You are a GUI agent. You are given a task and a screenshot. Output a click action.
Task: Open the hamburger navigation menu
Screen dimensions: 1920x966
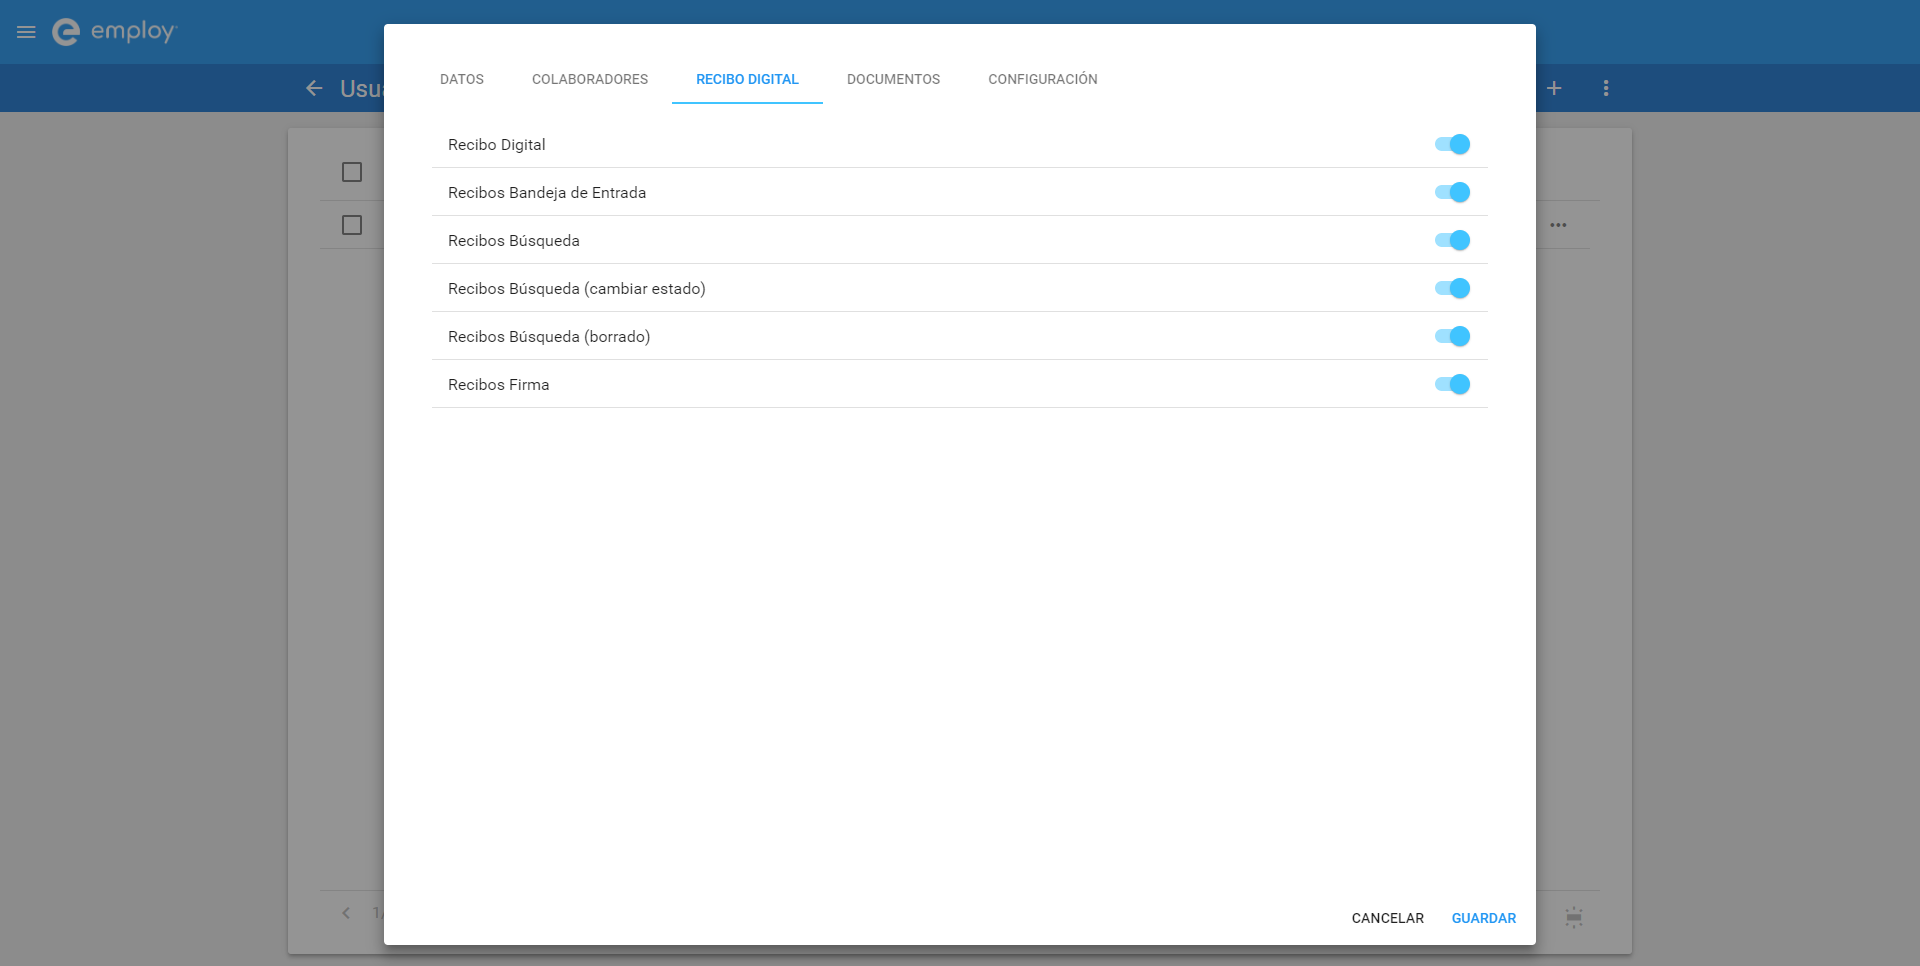point(26,32)
